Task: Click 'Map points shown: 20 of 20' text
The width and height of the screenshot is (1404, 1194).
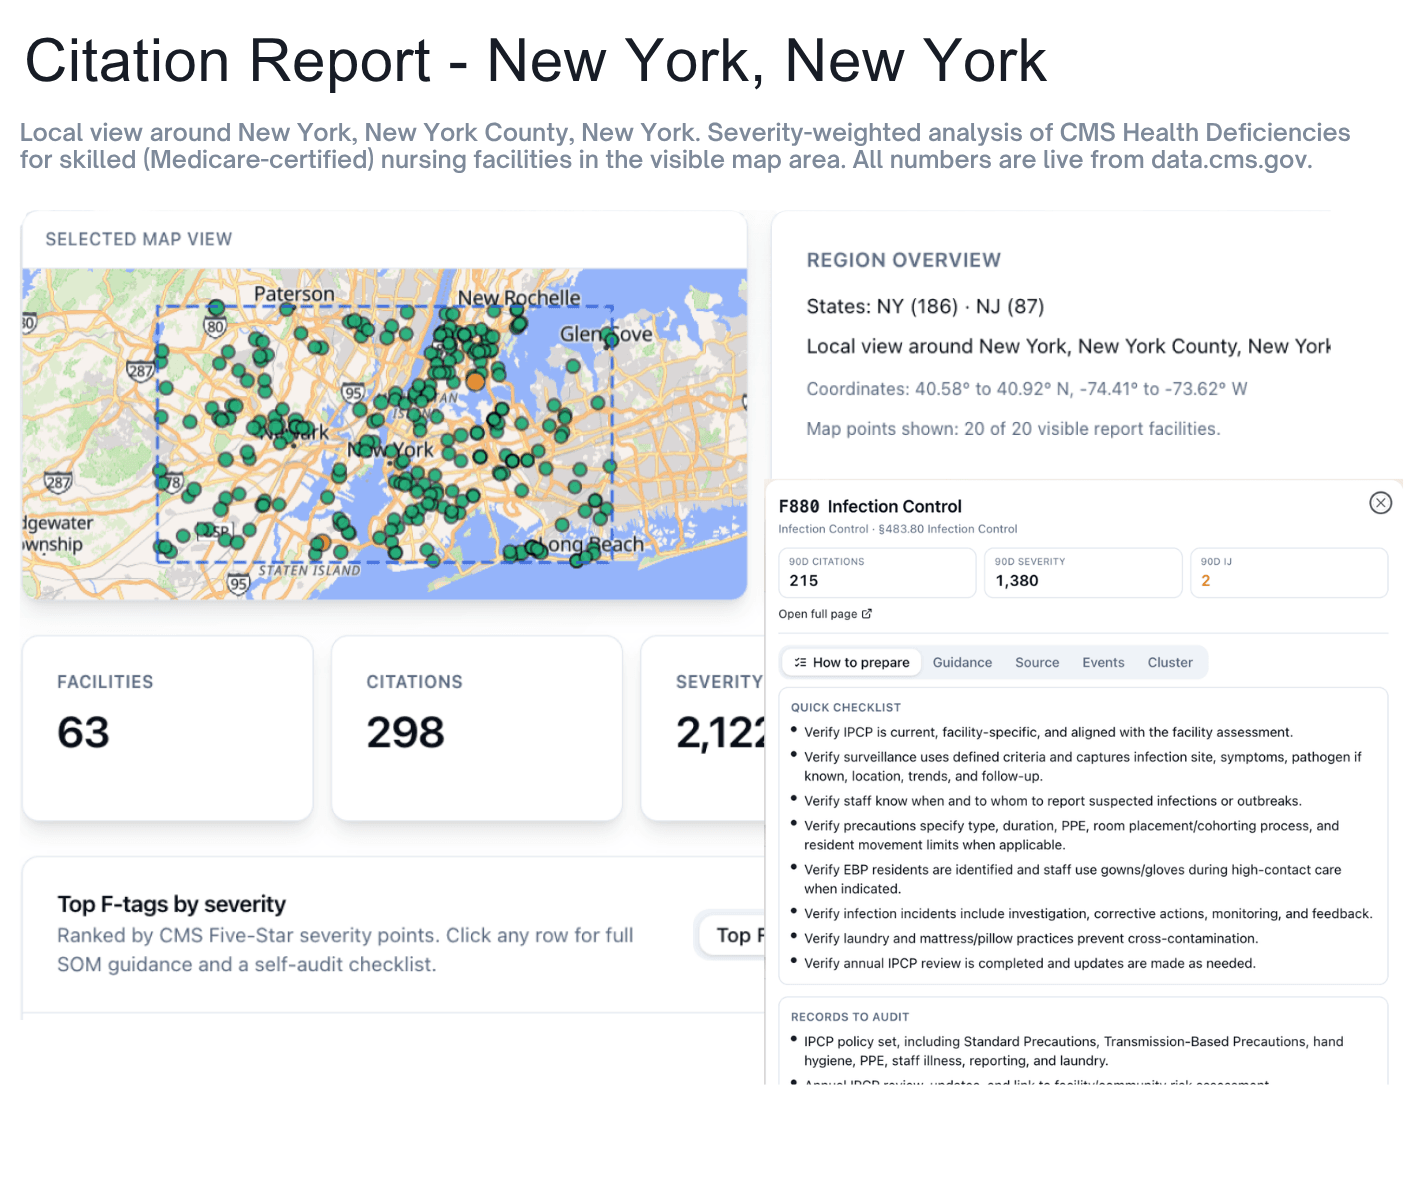Action: pos(1013,429)
